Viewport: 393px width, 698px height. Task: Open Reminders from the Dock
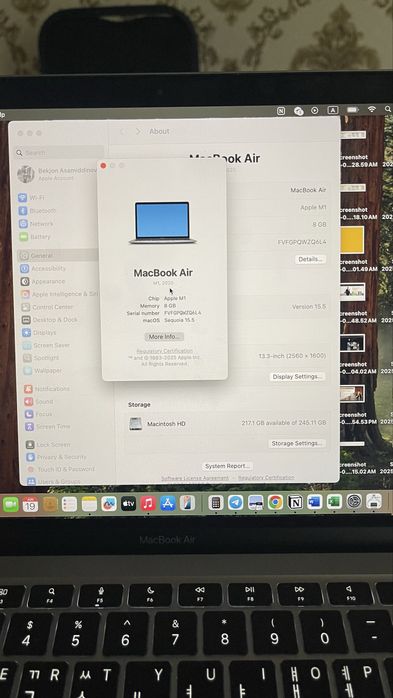click(x=69, y=504)
